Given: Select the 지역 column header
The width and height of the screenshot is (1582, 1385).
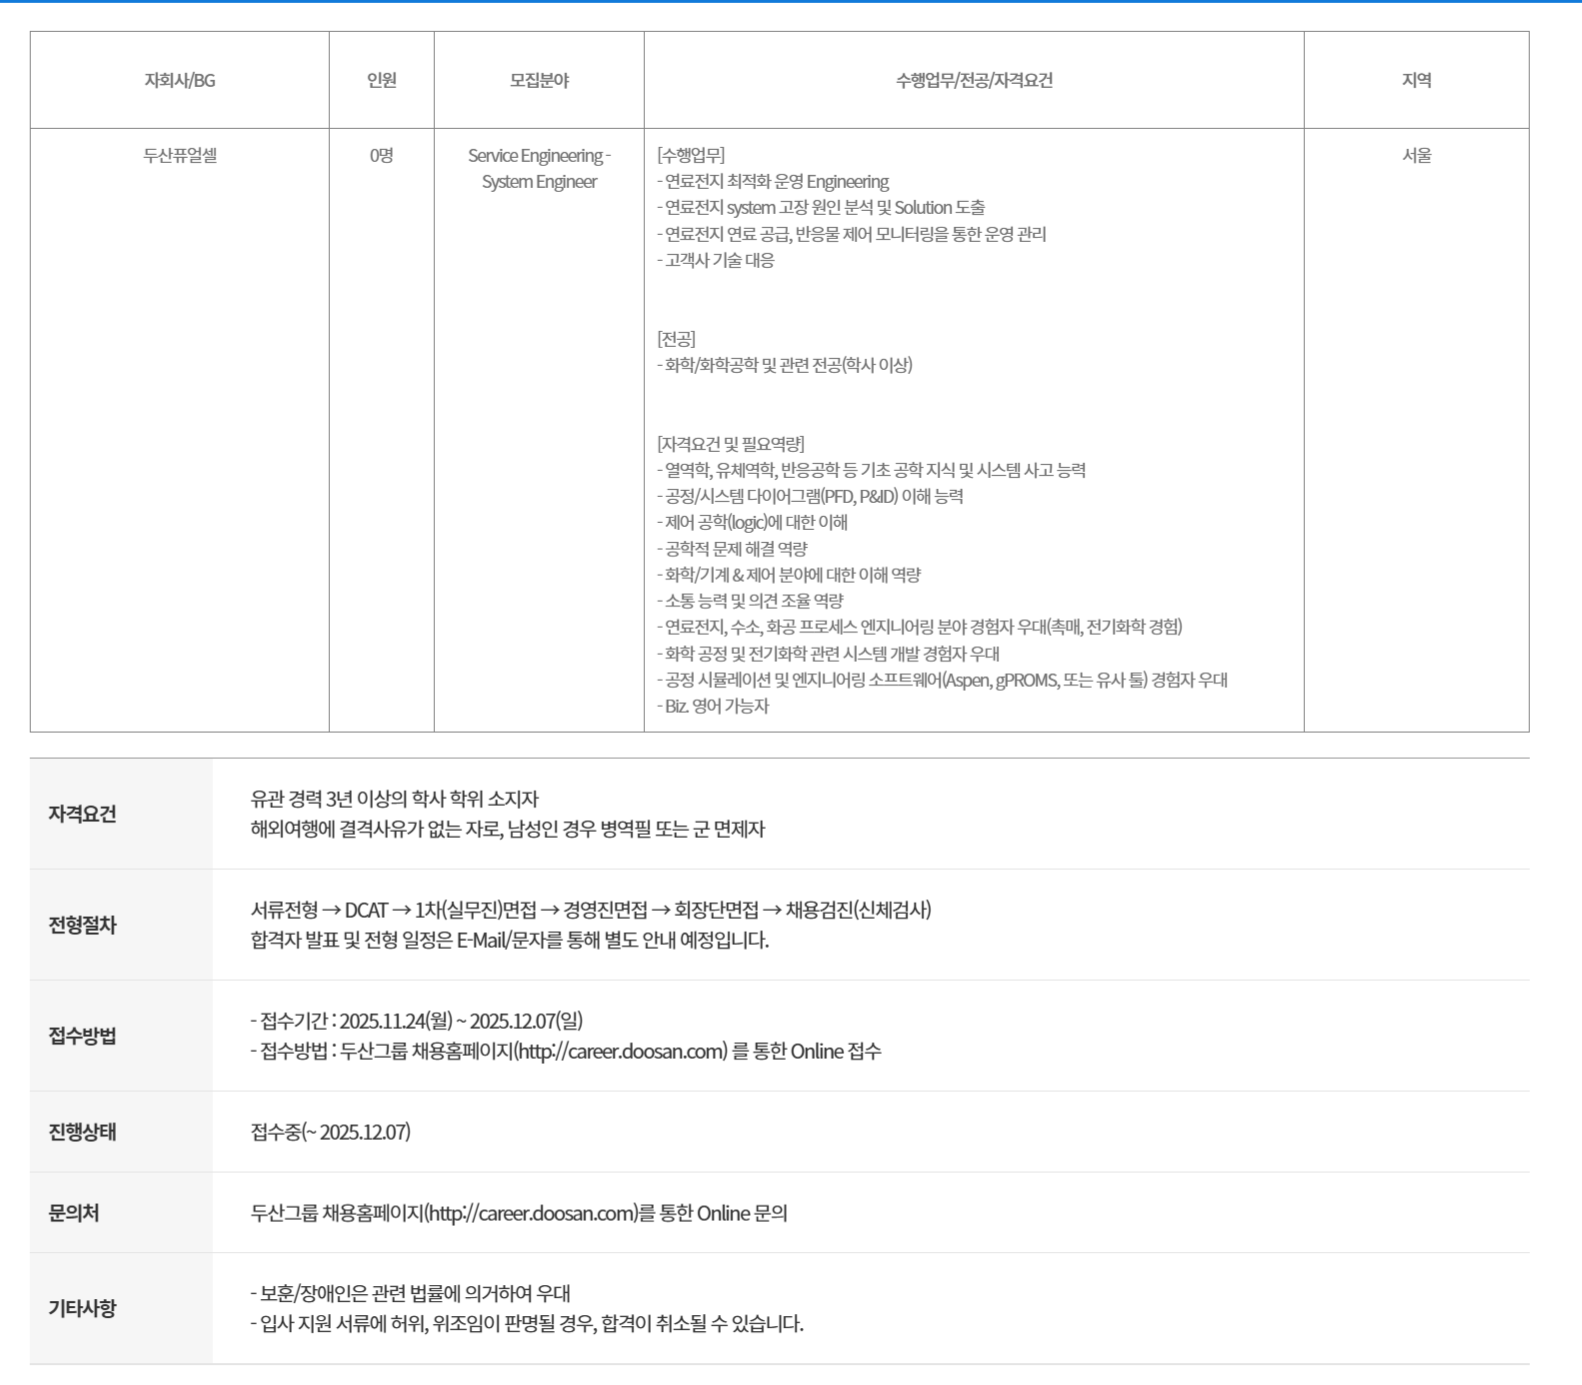Looking at the screenshot, I should click(1416, 80).
